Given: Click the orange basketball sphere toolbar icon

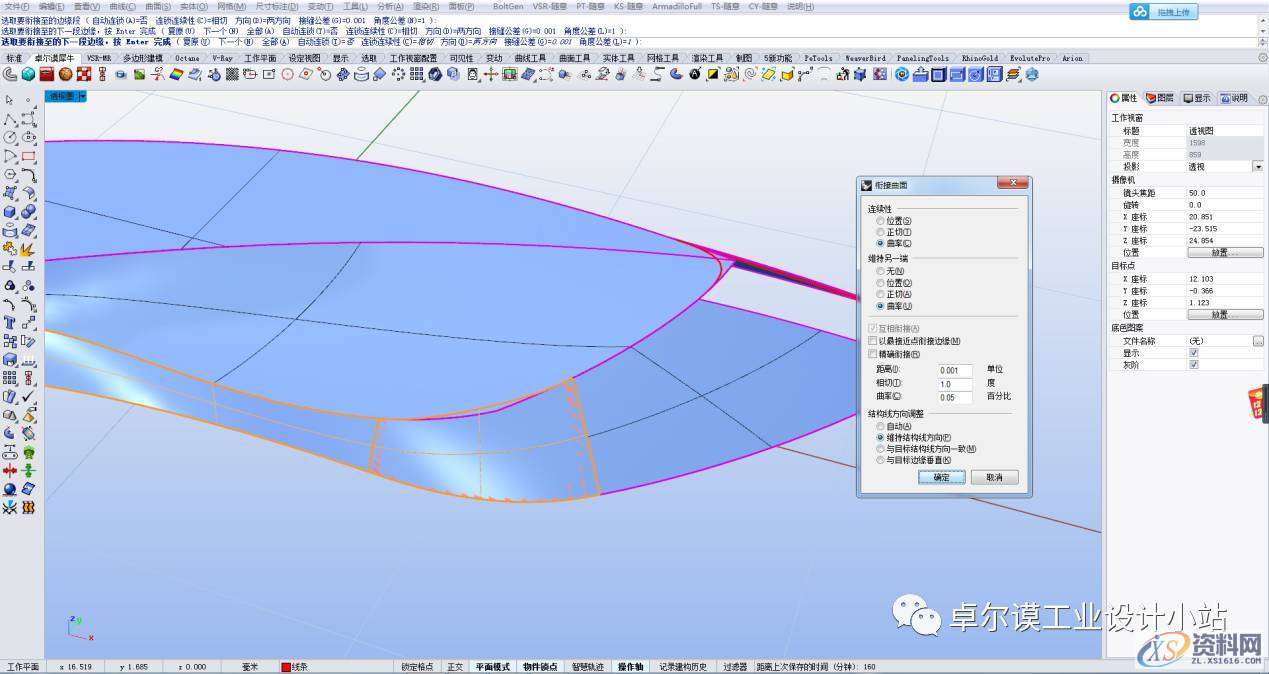Looking at the screenshot, I should [x=65, y=74].
